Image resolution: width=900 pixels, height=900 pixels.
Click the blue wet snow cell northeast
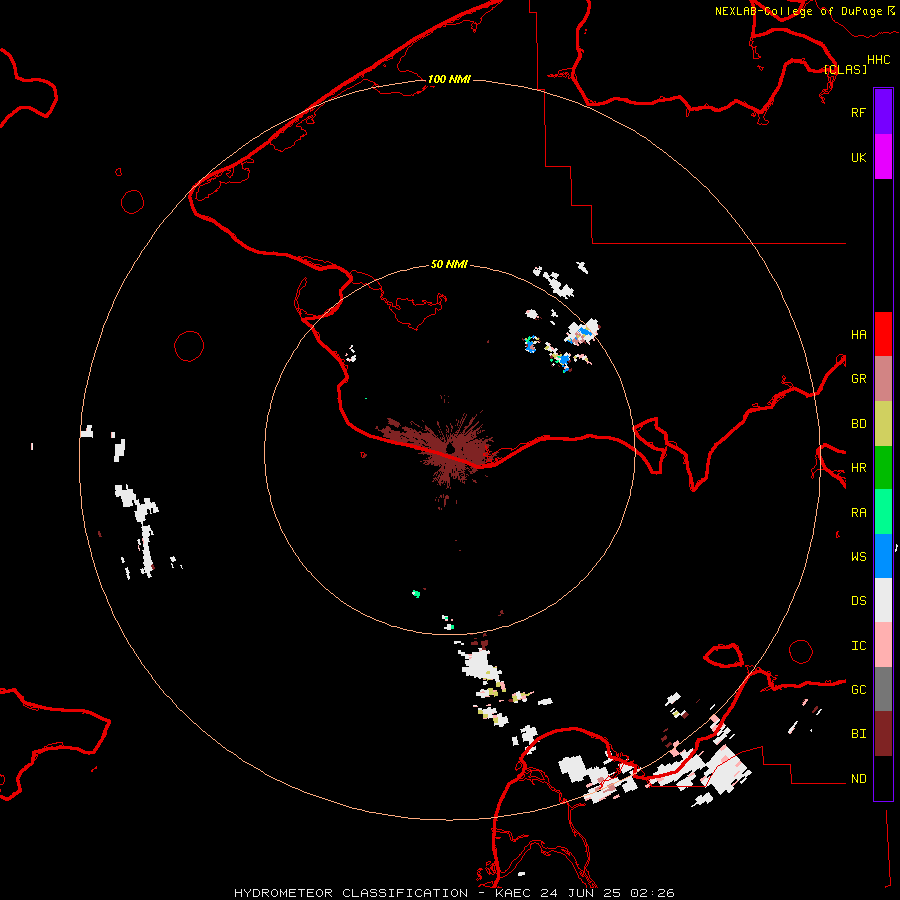pyautogui.click(x=564, y=360)
